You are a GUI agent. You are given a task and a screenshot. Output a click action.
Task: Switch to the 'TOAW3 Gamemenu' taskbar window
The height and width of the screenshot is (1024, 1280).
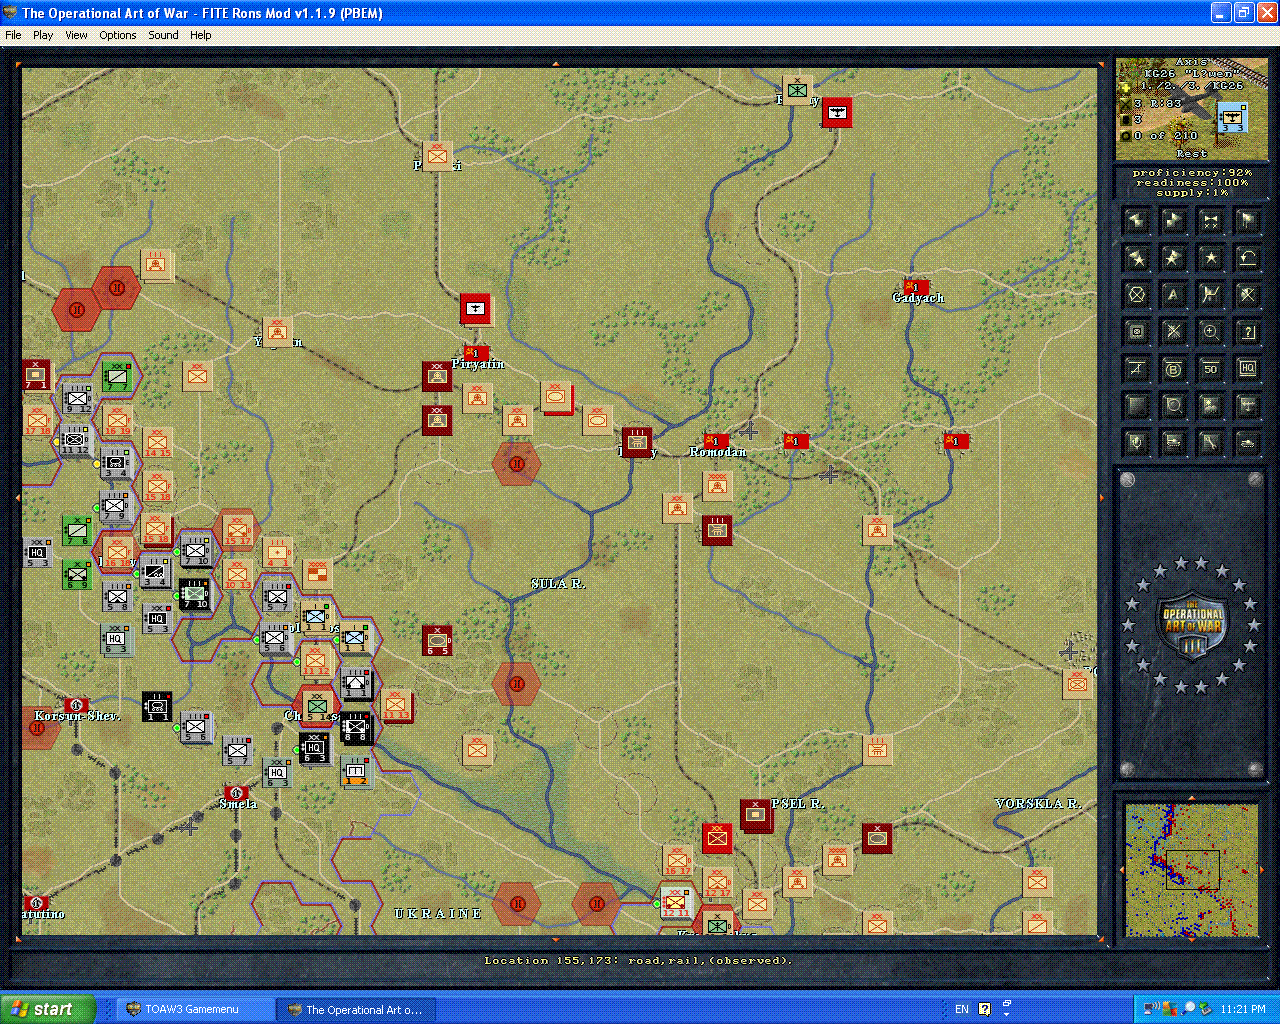coord(195,1009)
